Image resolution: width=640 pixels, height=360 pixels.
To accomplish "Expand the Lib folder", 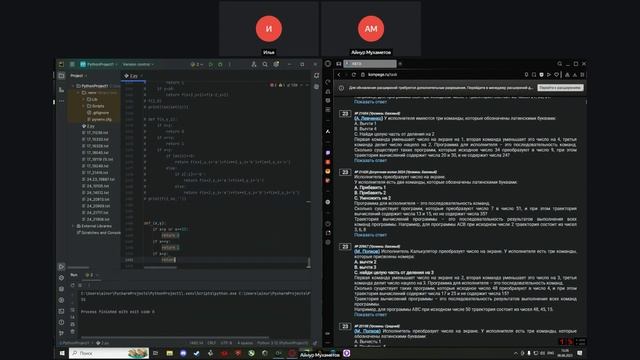I will 84,99.
